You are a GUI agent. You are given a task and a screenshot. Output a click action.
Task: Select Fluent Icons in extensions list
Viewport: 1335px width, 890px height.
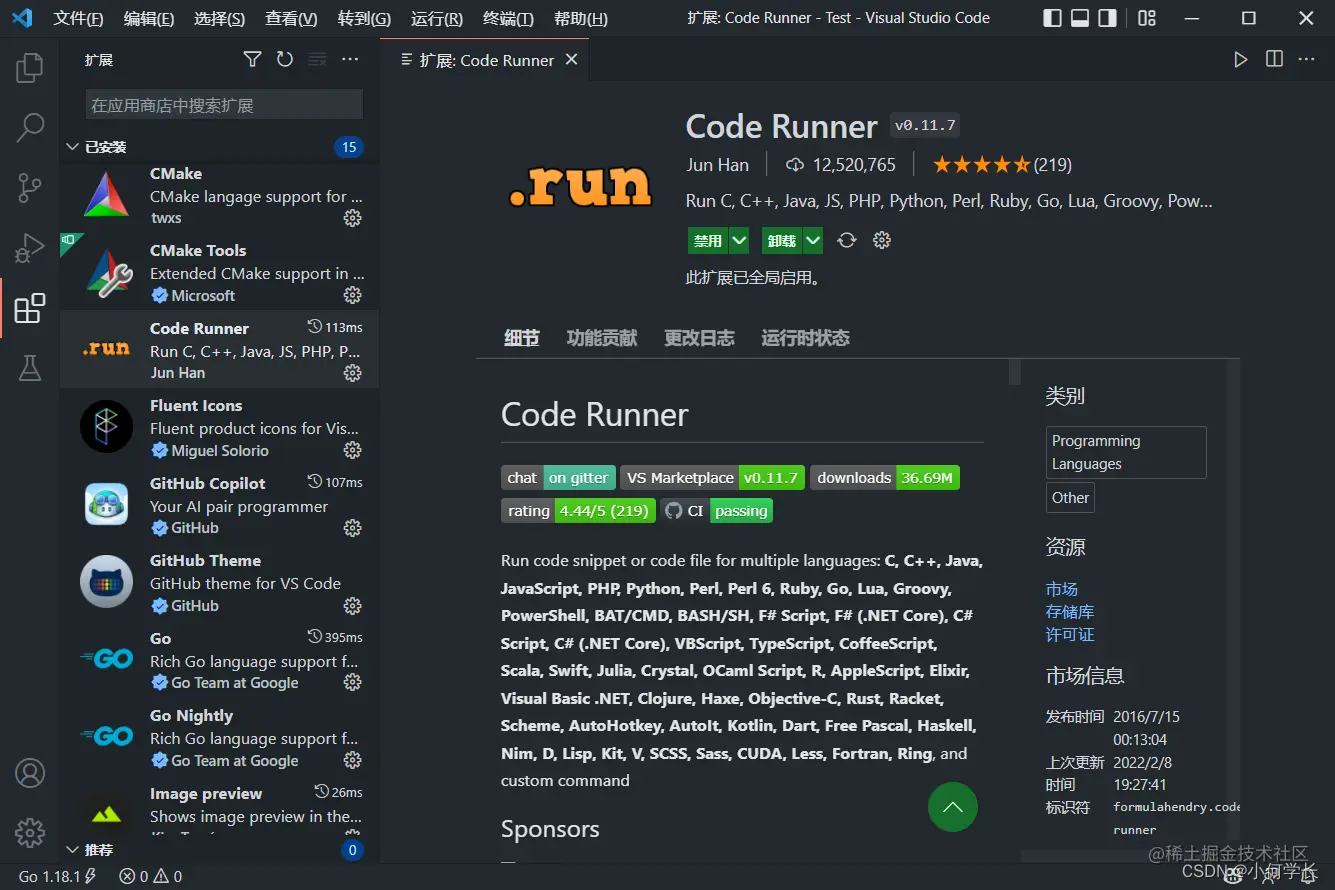pyautogui.click(x=219, y=428)
